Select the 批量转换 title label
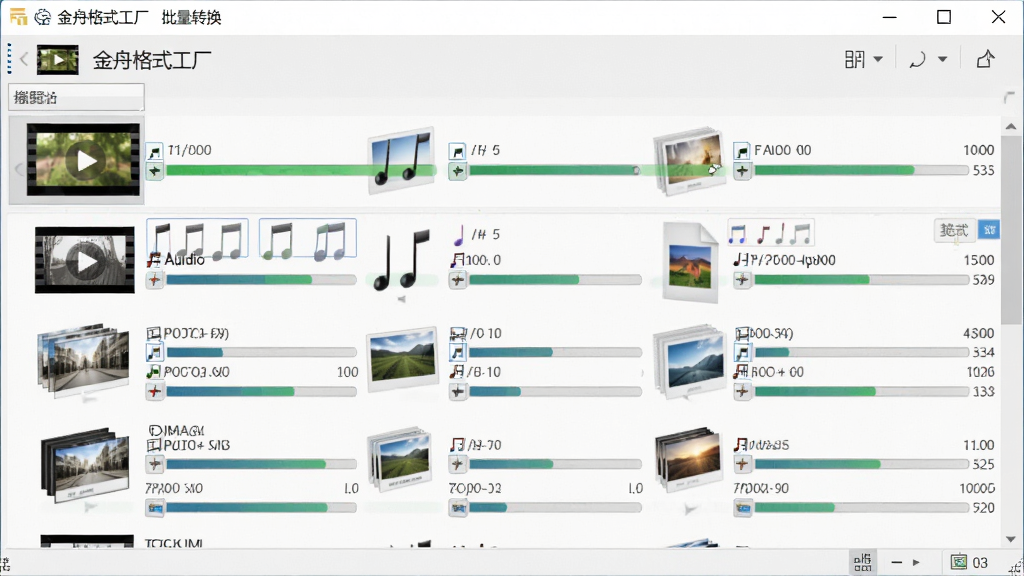This screenshot has width=1024, height=576. (191, 17)
